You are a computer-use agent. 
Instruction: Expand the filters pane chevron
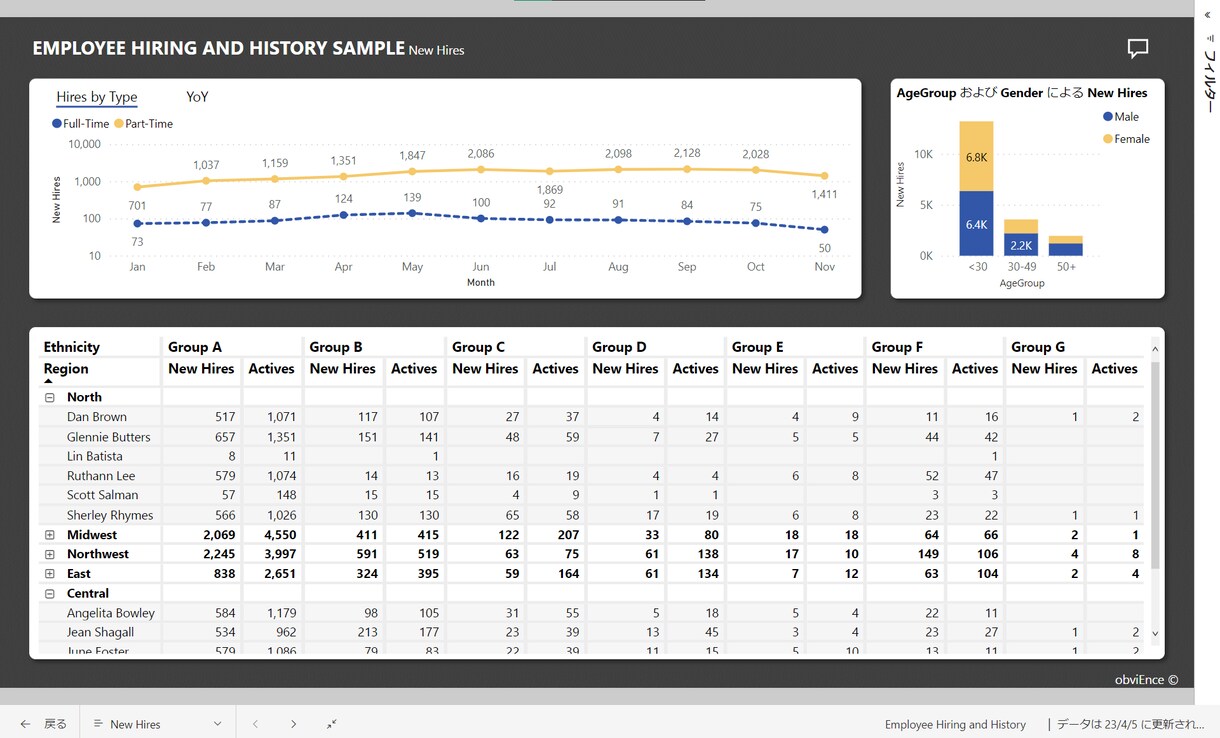[1208, 15]
